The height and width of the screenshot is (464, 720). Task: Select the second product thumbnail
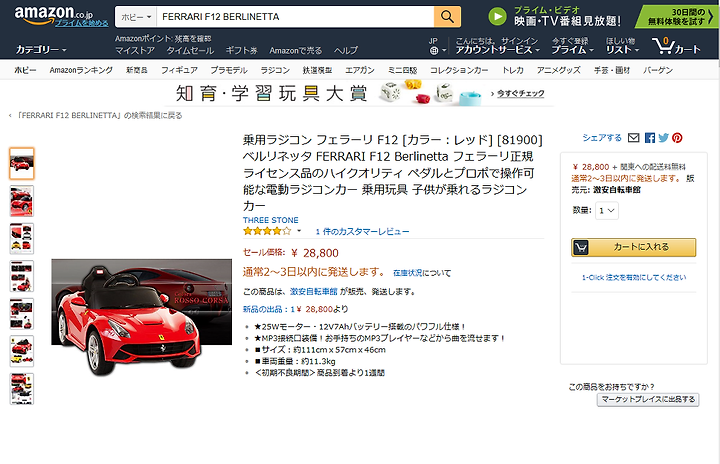(22, 201)
